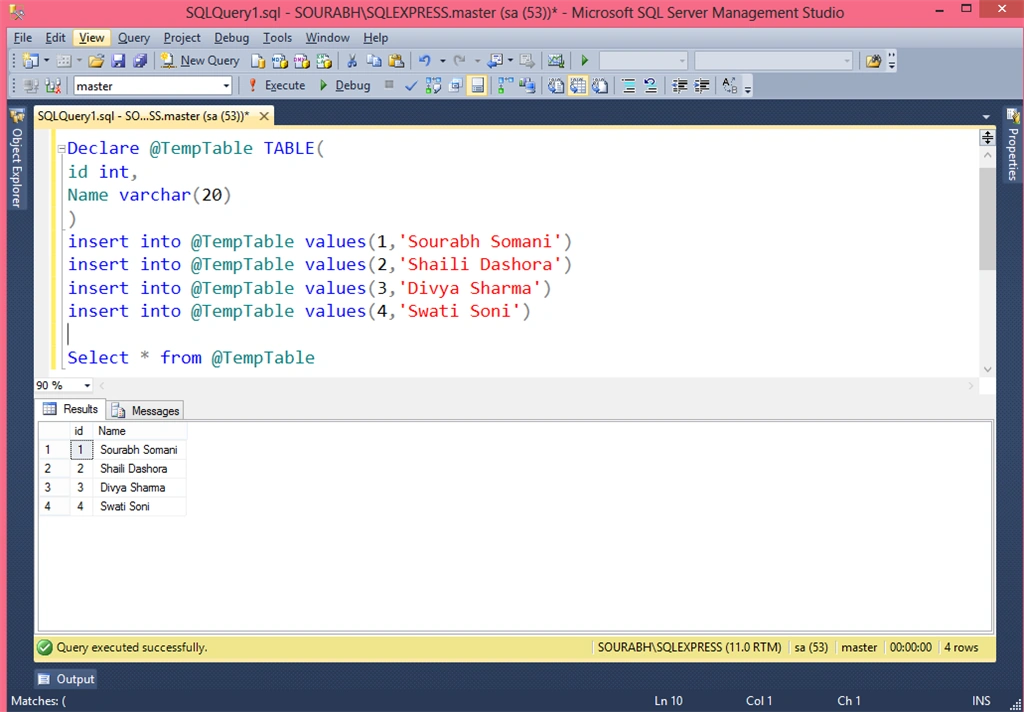The height and width of the screenshot is (712, 1024).
Task: Open the Open File folder icon
Action: [x=96, y=61]
